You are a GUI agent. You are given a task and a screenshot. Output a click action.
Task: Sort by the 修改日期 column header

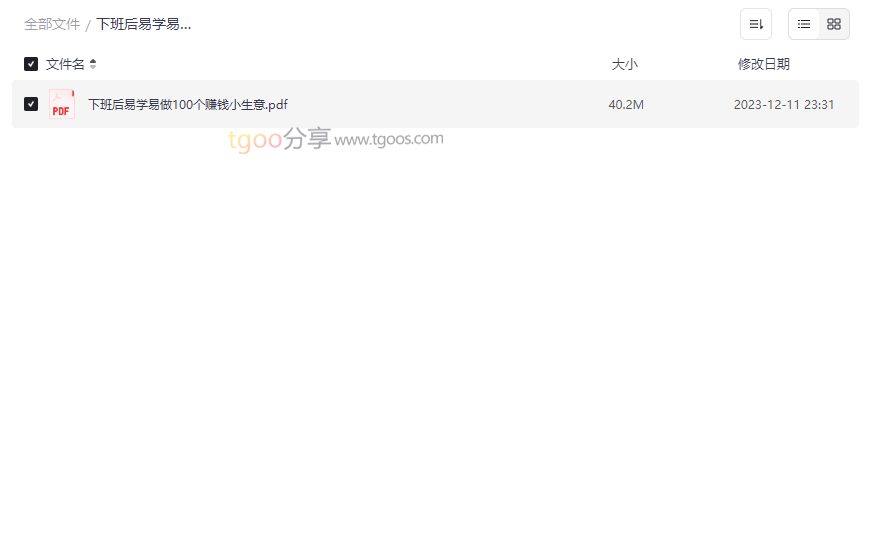(x=764, y=64)
